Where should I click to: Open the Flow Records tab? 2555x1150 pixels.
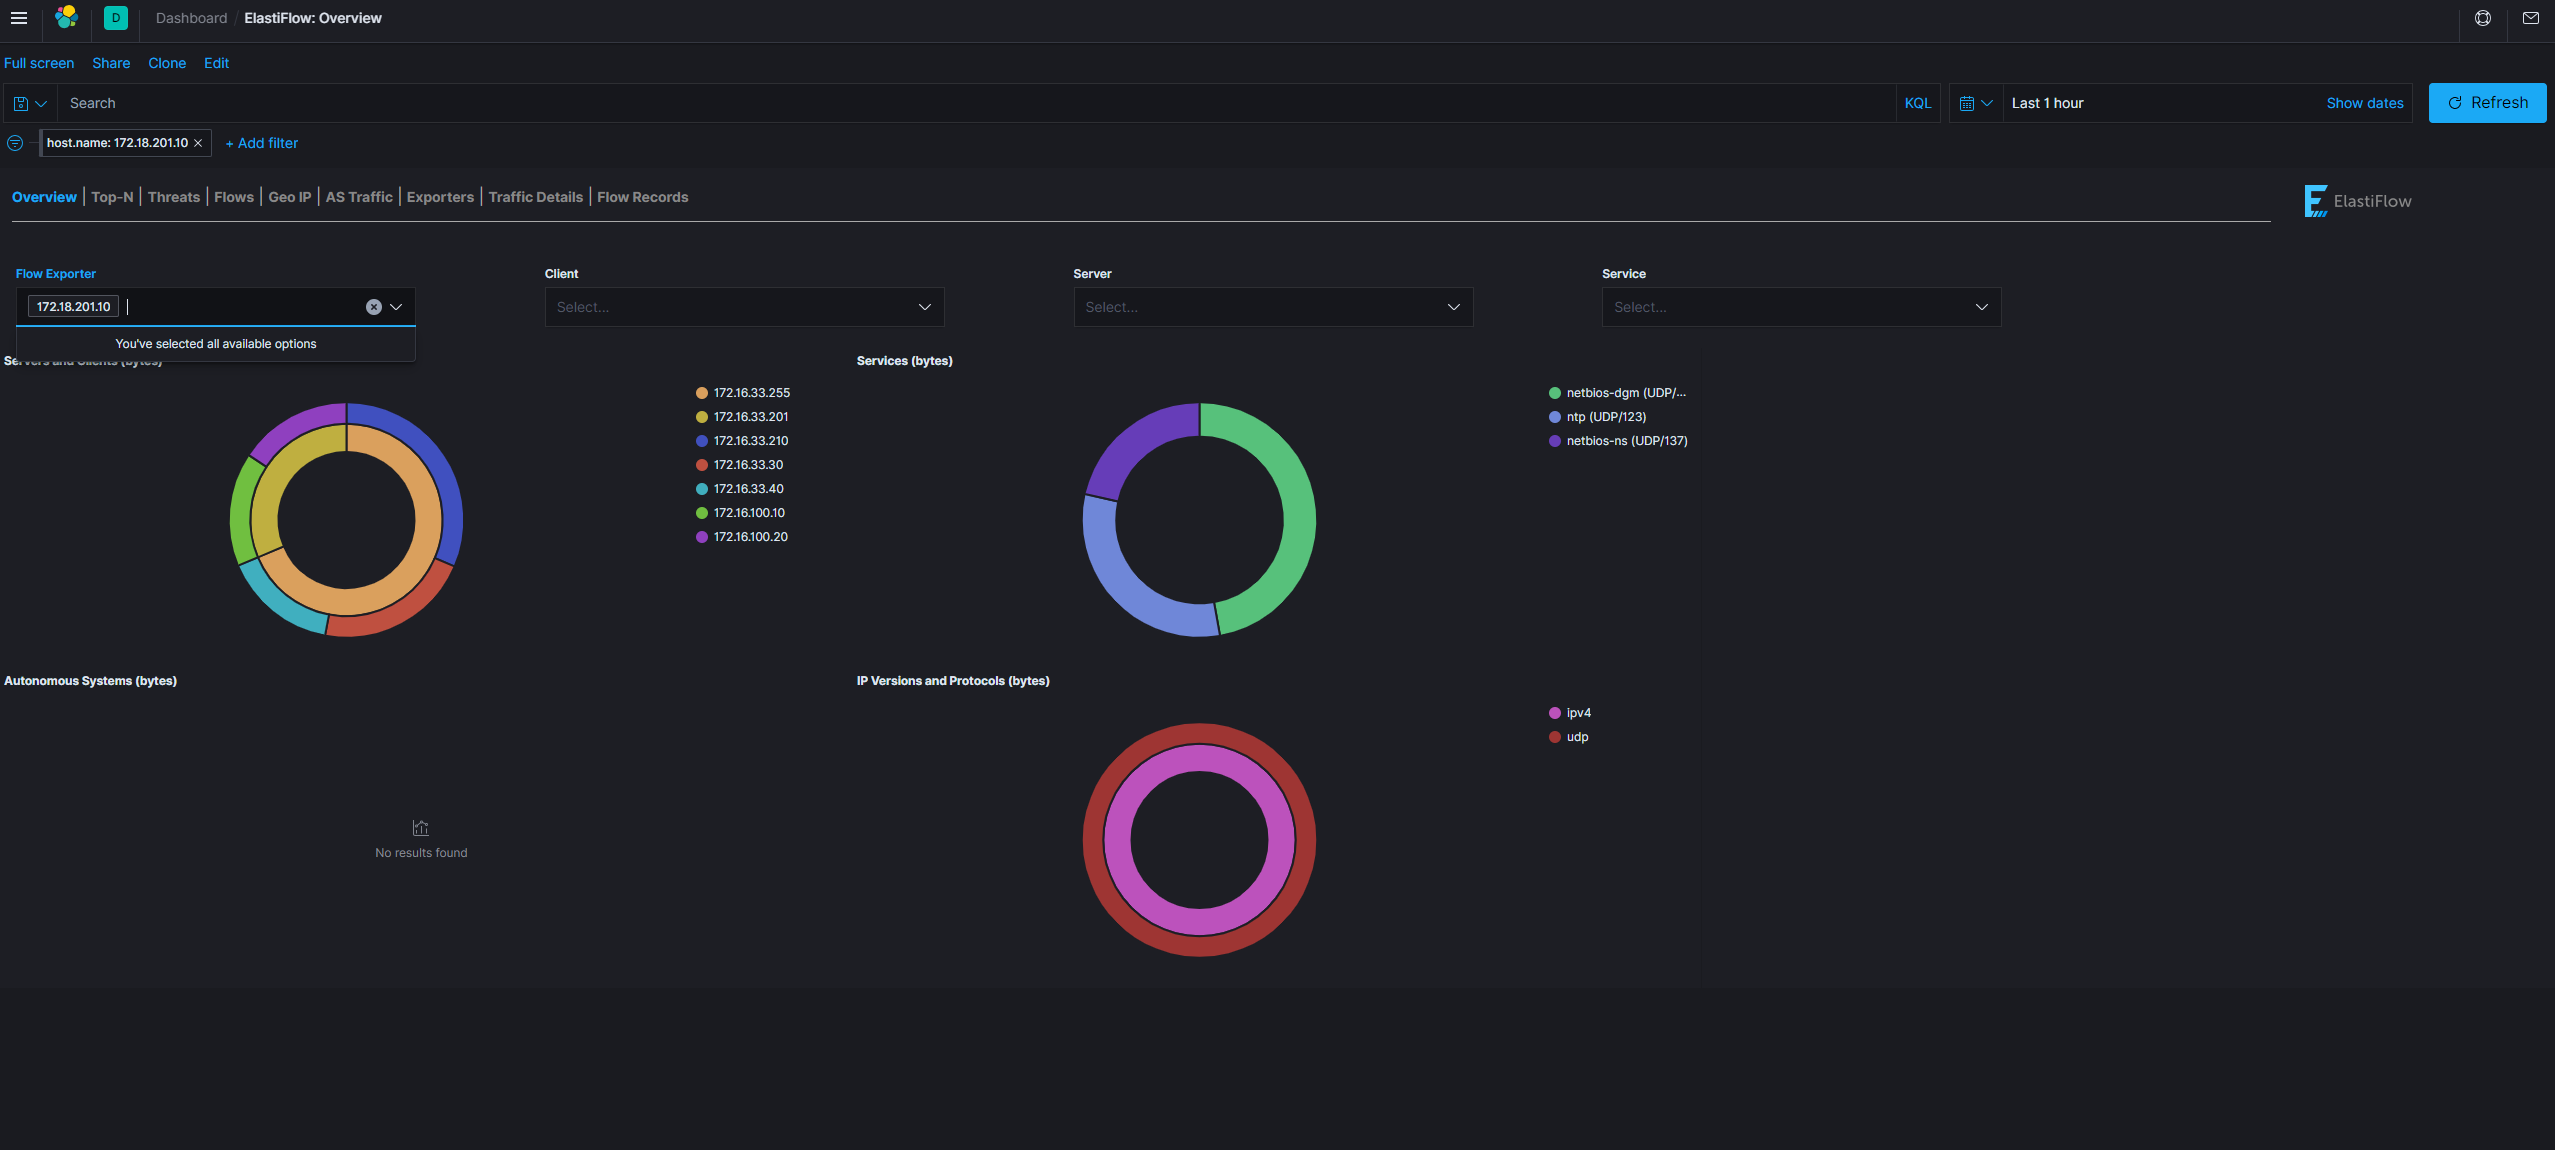click(642, 197)
